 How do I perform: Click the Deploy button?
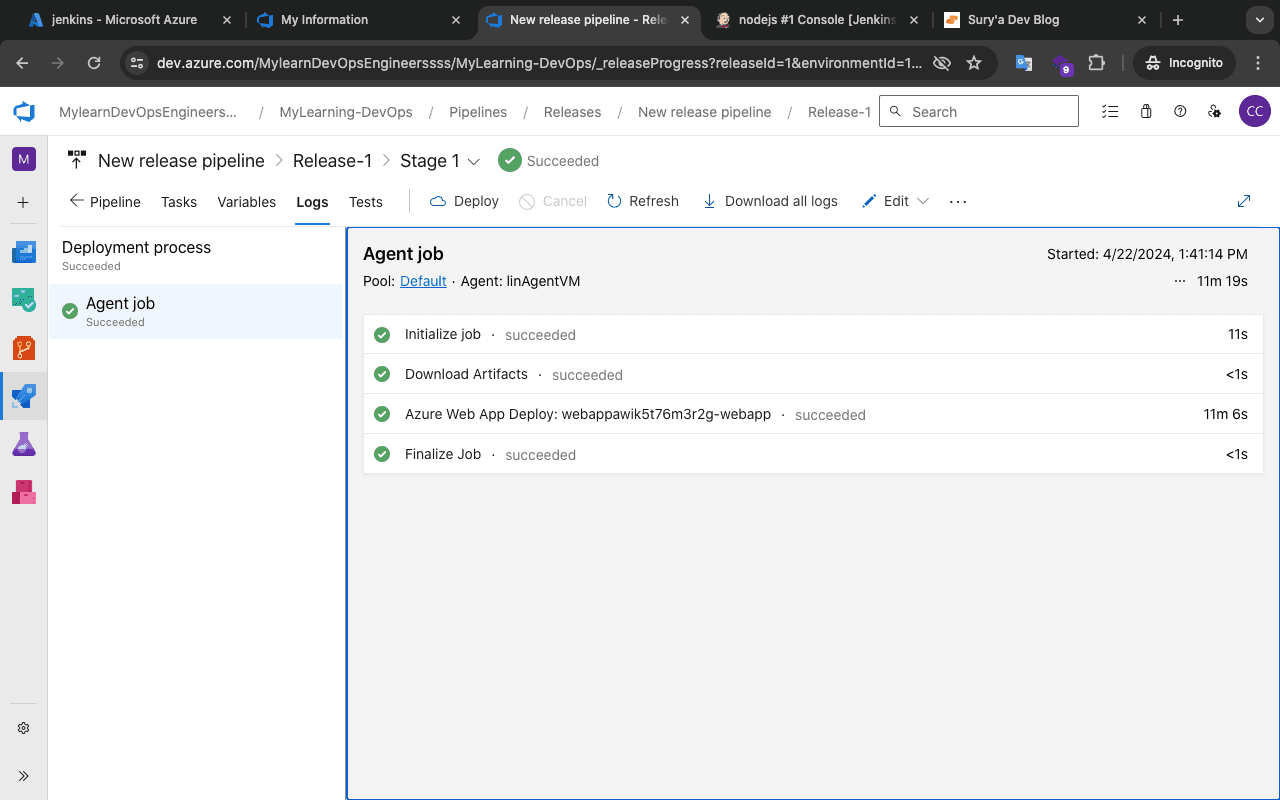(464, 201)
